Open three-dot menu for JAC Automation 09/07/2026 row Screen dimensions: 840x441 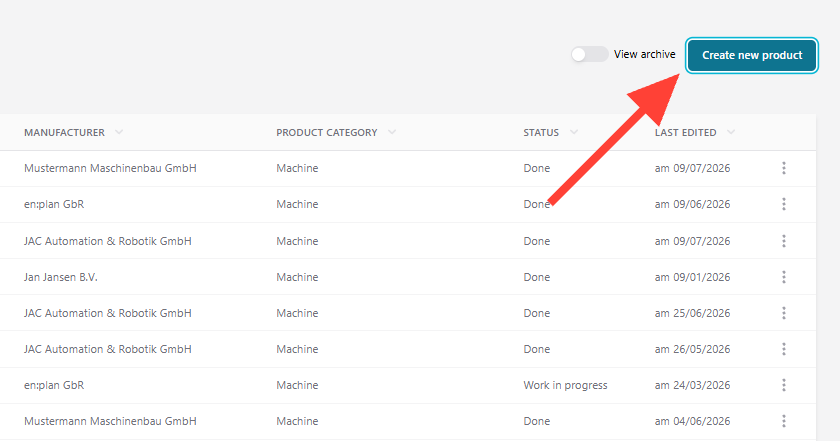click(x=784, y=241)
